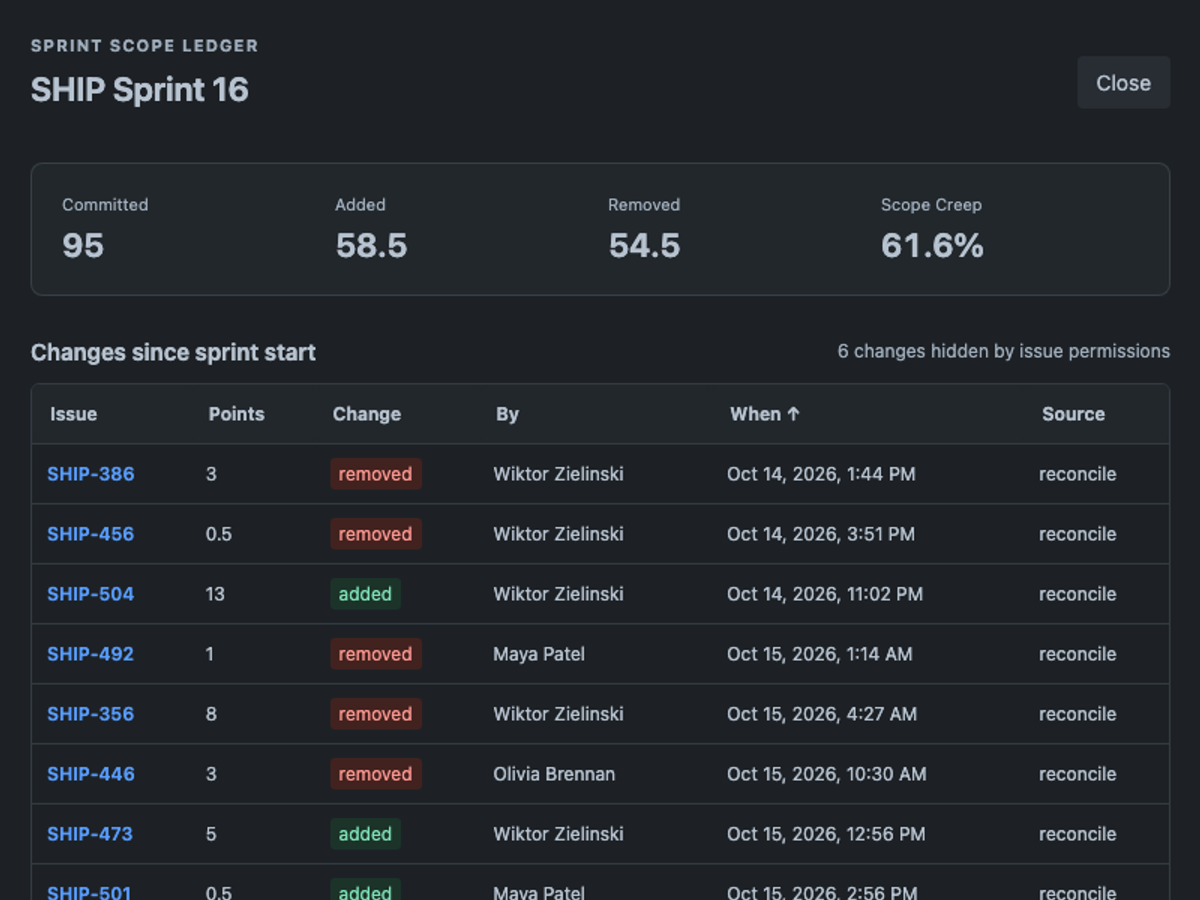Sort table by the When column
1200x900 pixels.
765,414
